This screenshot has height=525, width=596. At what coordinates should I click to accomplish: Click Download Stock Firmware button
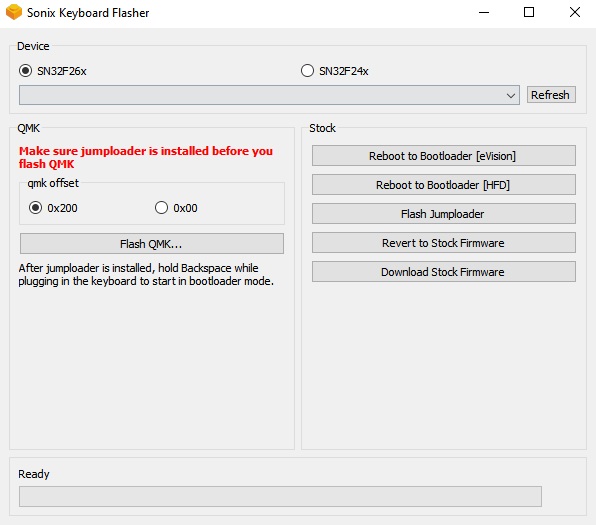pos(444,272)
